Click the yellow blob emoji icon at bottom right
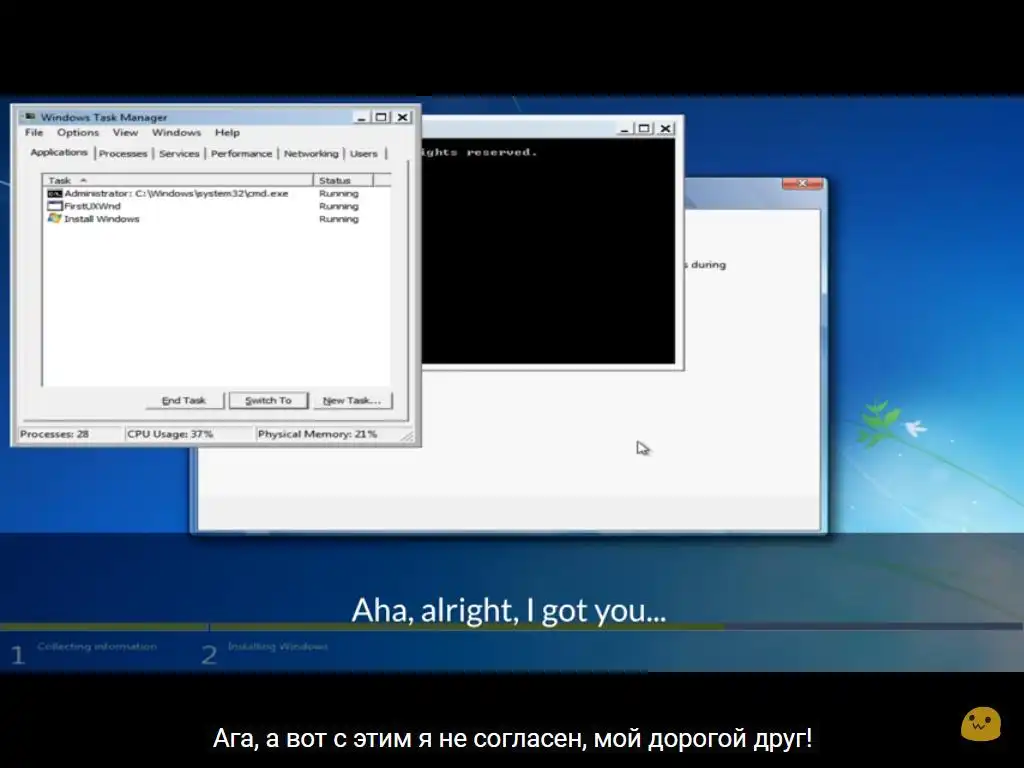Image resolution: width=1024 pixels, height=768 pixels. coord(981,724)
